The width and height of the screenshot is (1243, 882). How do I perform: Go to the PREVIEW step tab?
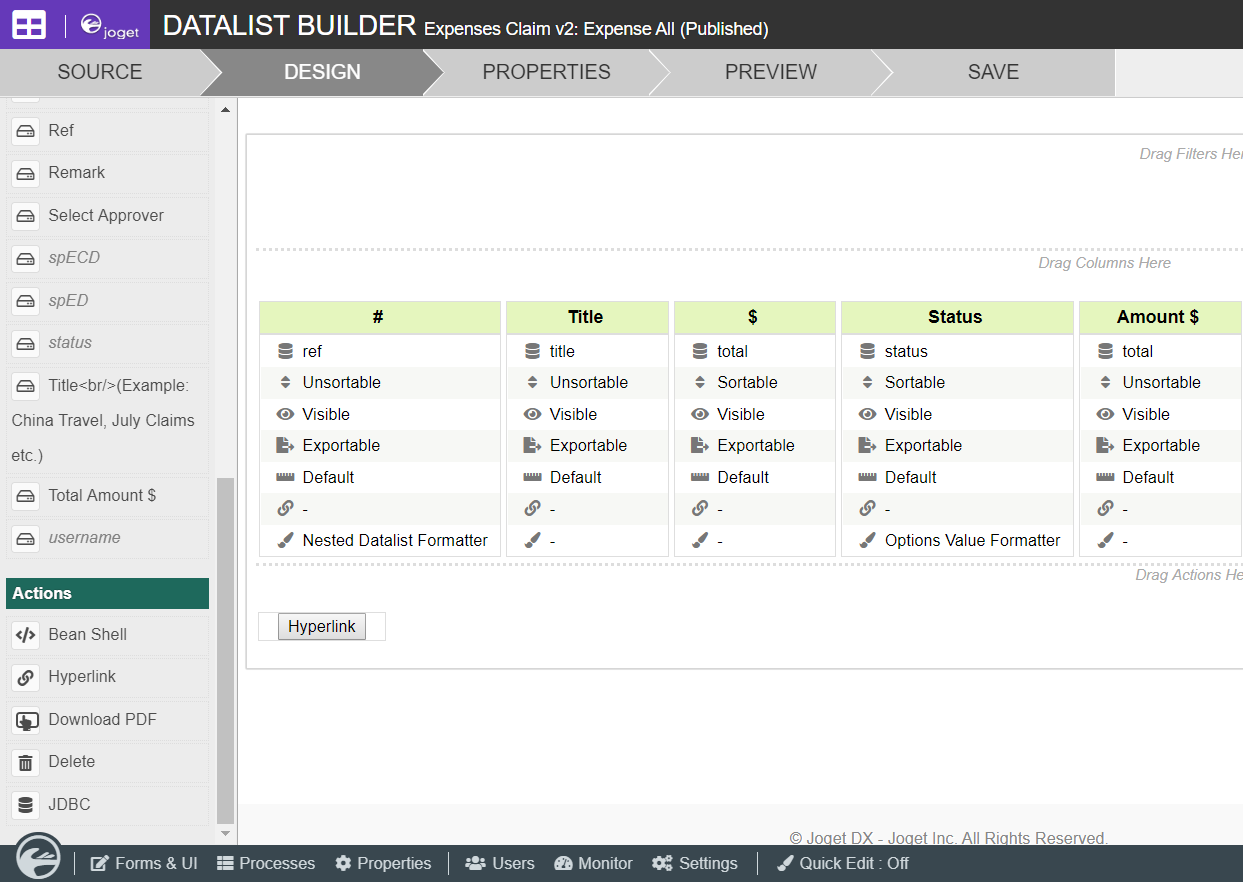[770, 72]
